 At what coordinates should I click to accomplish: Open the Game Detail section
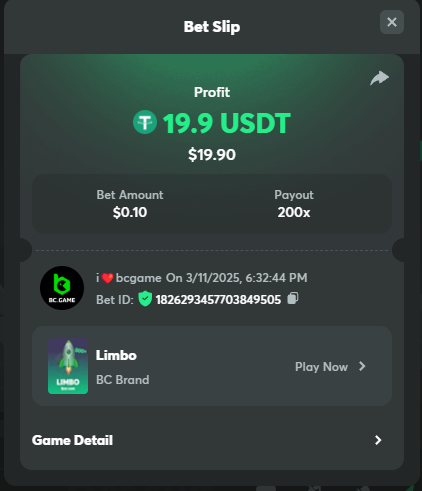[x=207, y=440]
